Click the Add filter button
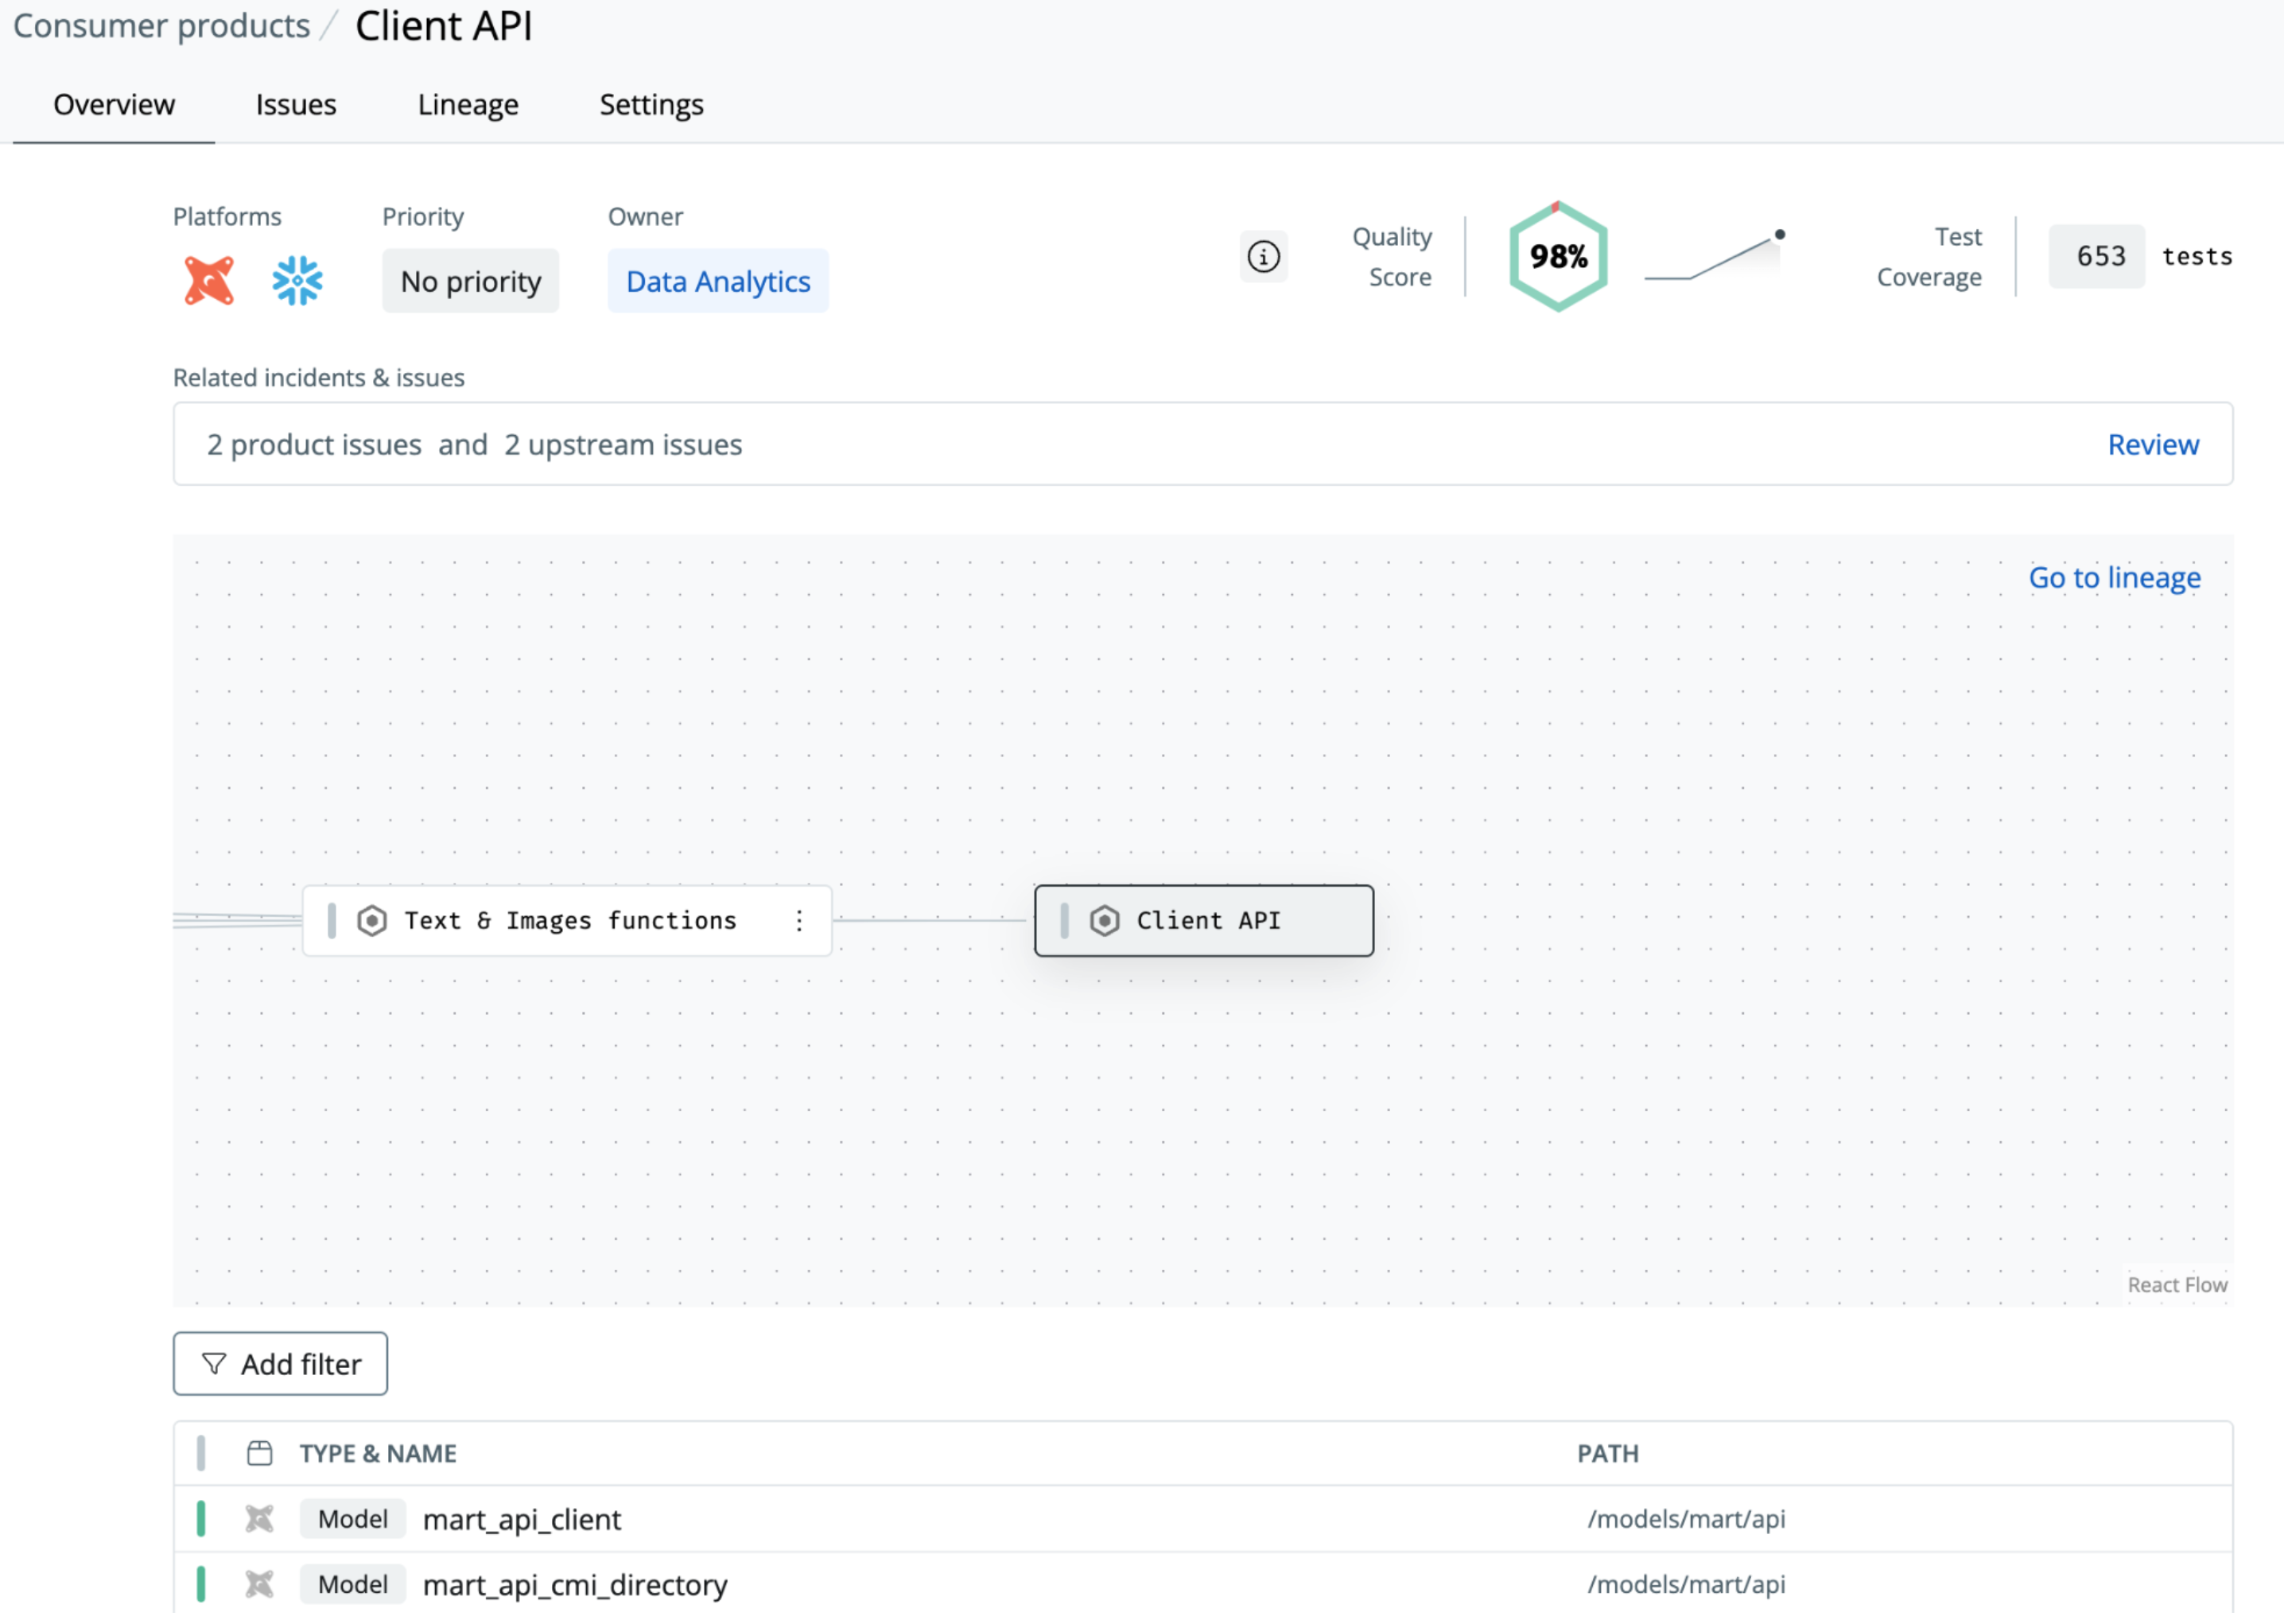This screenshot has width=2284, height=1624. click(x=280, y=1363)
